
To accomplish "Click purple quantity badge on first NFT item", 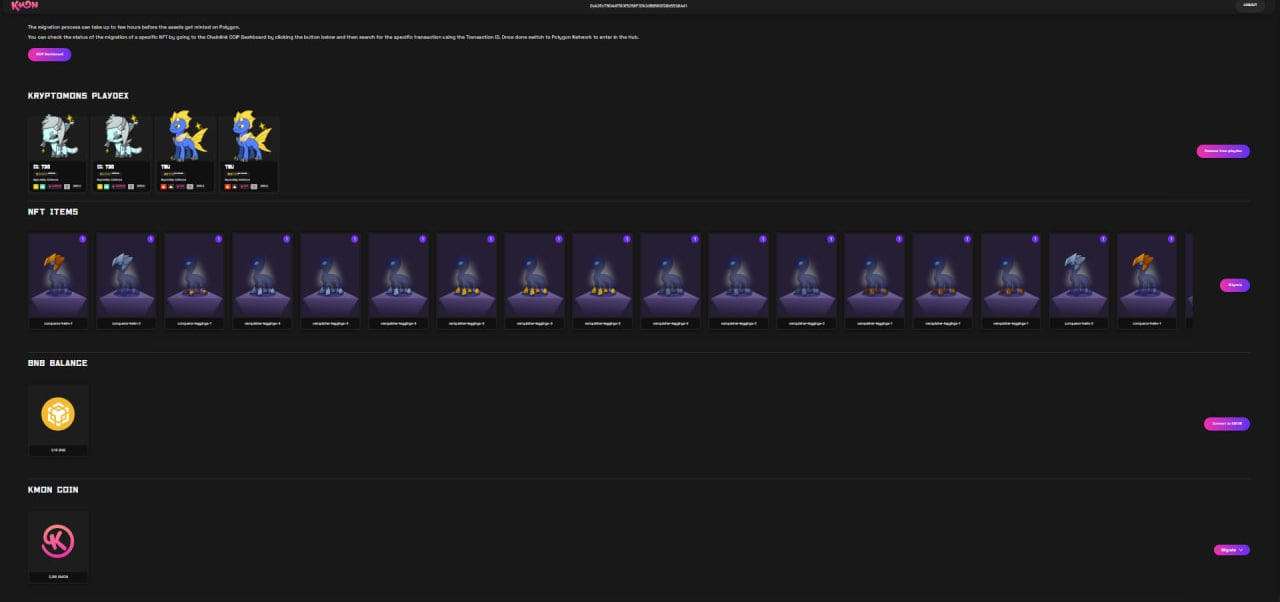I will 83,239.
